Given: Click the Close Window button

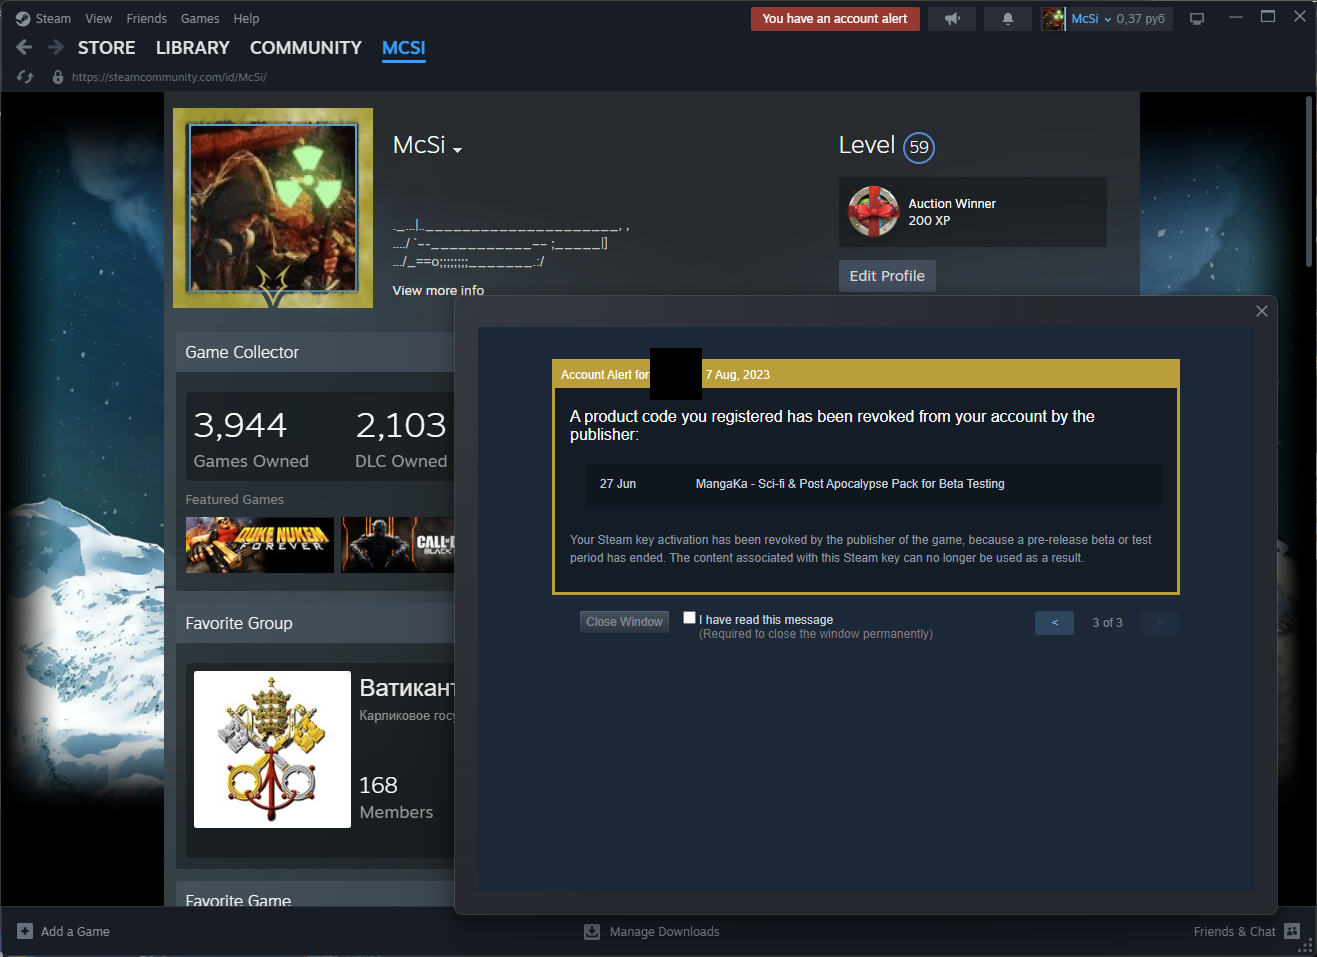Looking at the screenshot, I should coord(624,622).
